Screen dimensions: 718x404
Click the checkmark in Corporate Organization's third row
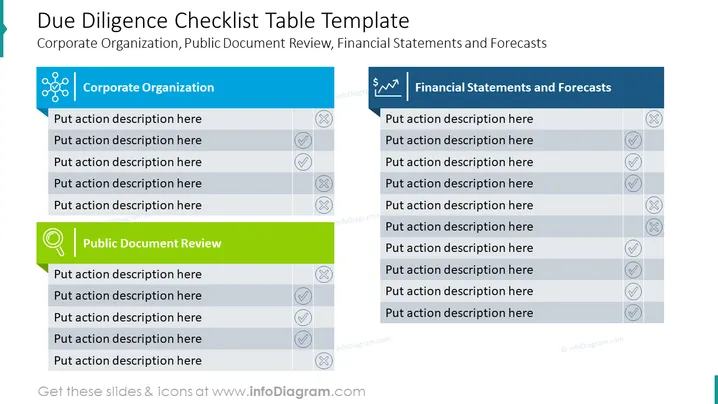point(303,162)
